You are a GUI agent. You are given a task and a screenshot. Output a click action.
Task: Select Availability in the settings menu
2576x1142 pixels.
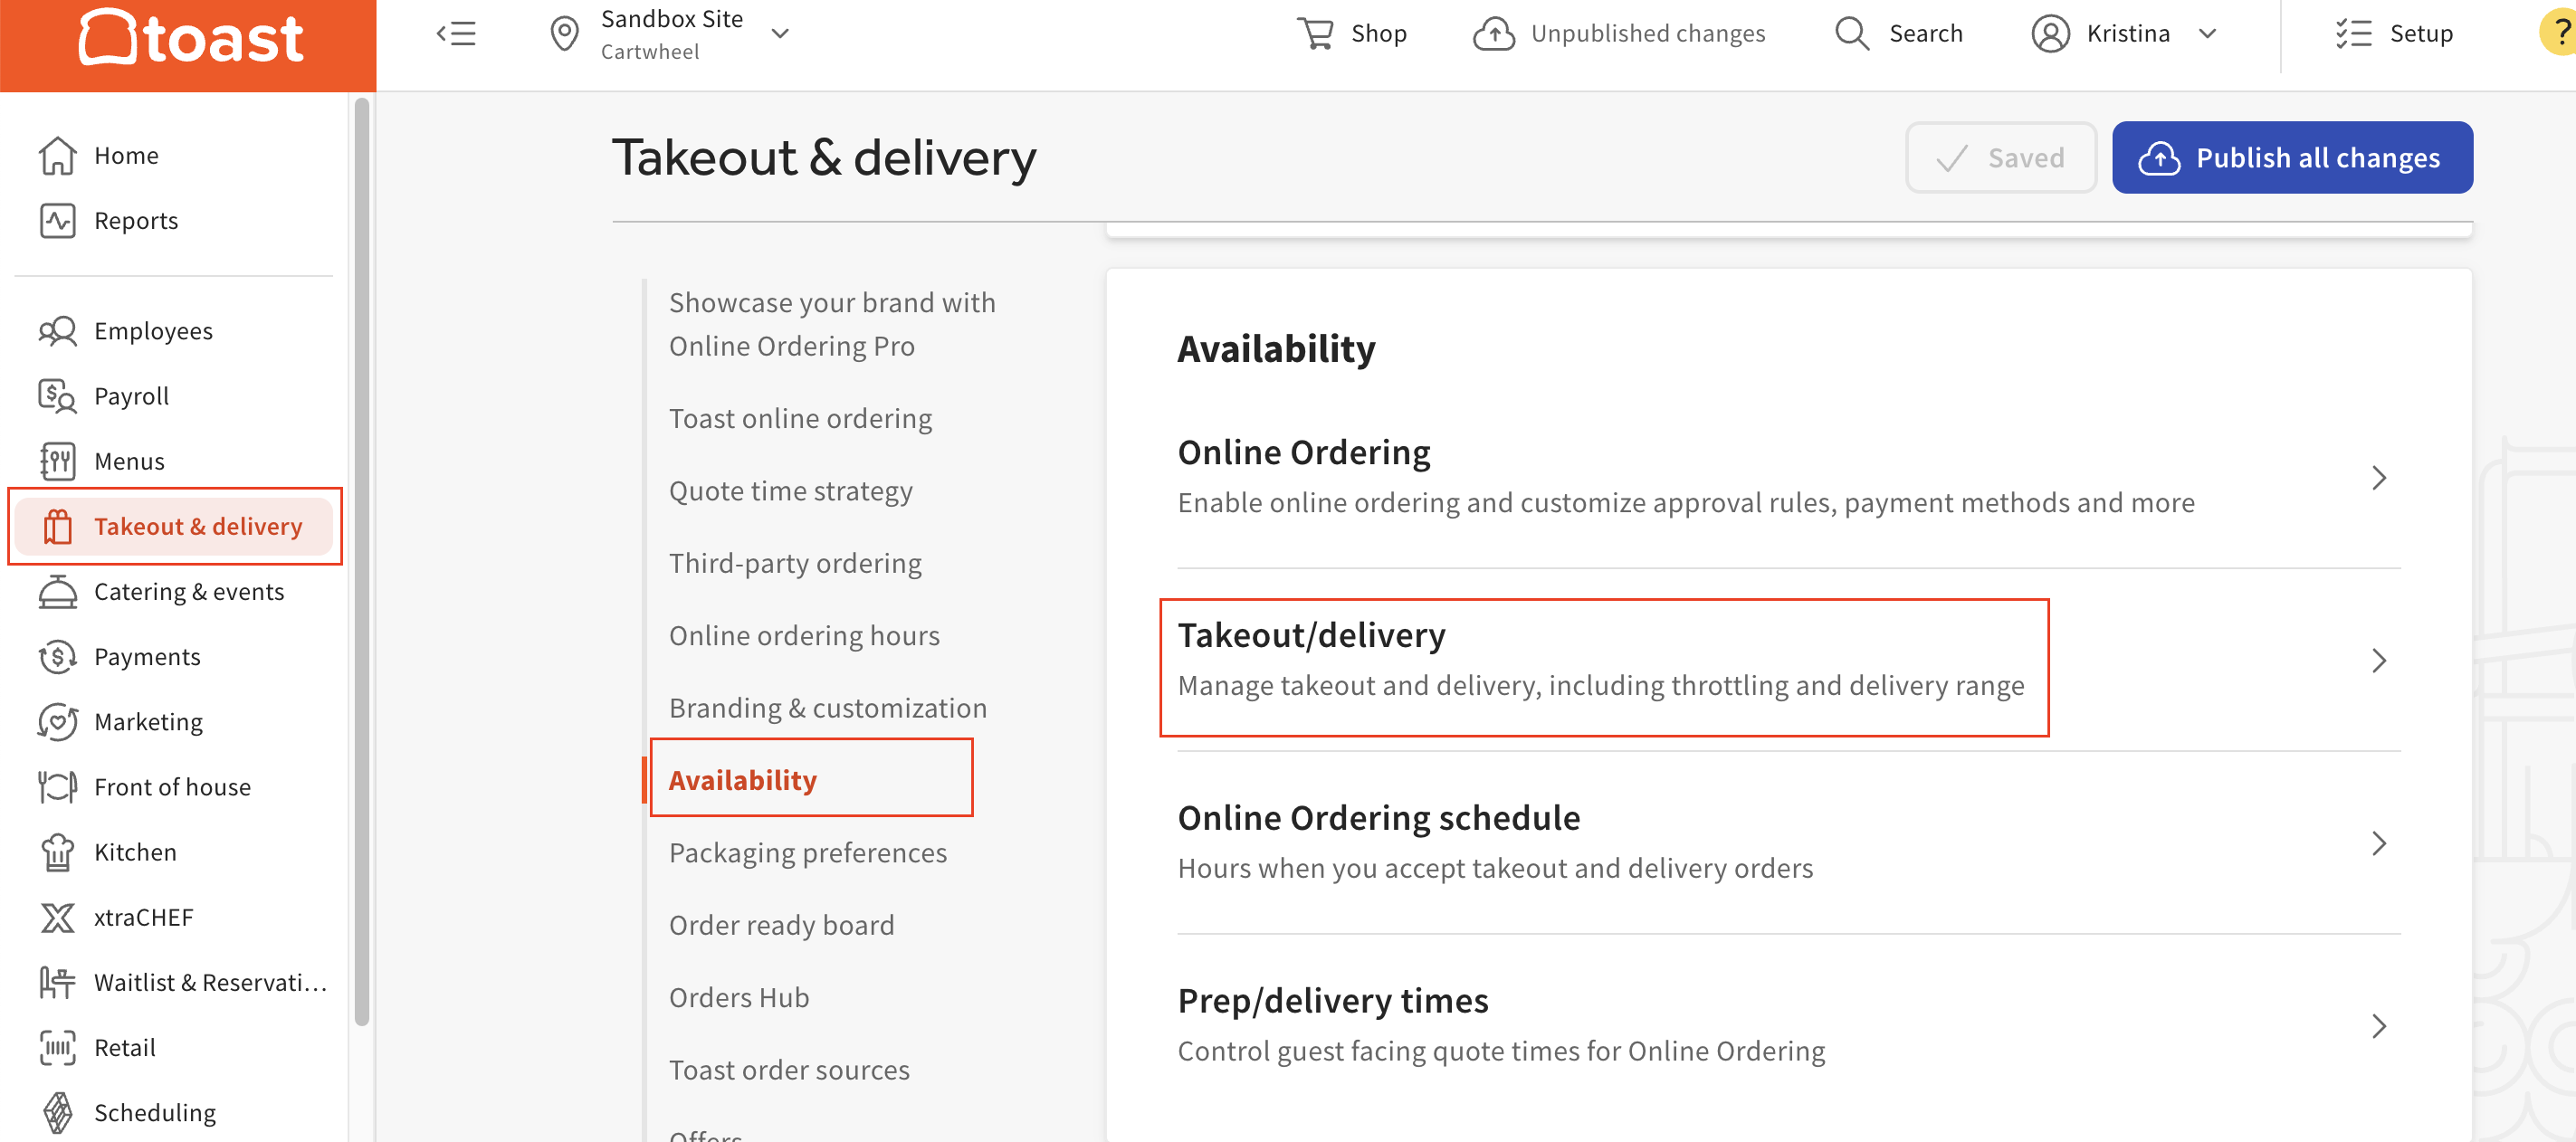tap(743, 780)
